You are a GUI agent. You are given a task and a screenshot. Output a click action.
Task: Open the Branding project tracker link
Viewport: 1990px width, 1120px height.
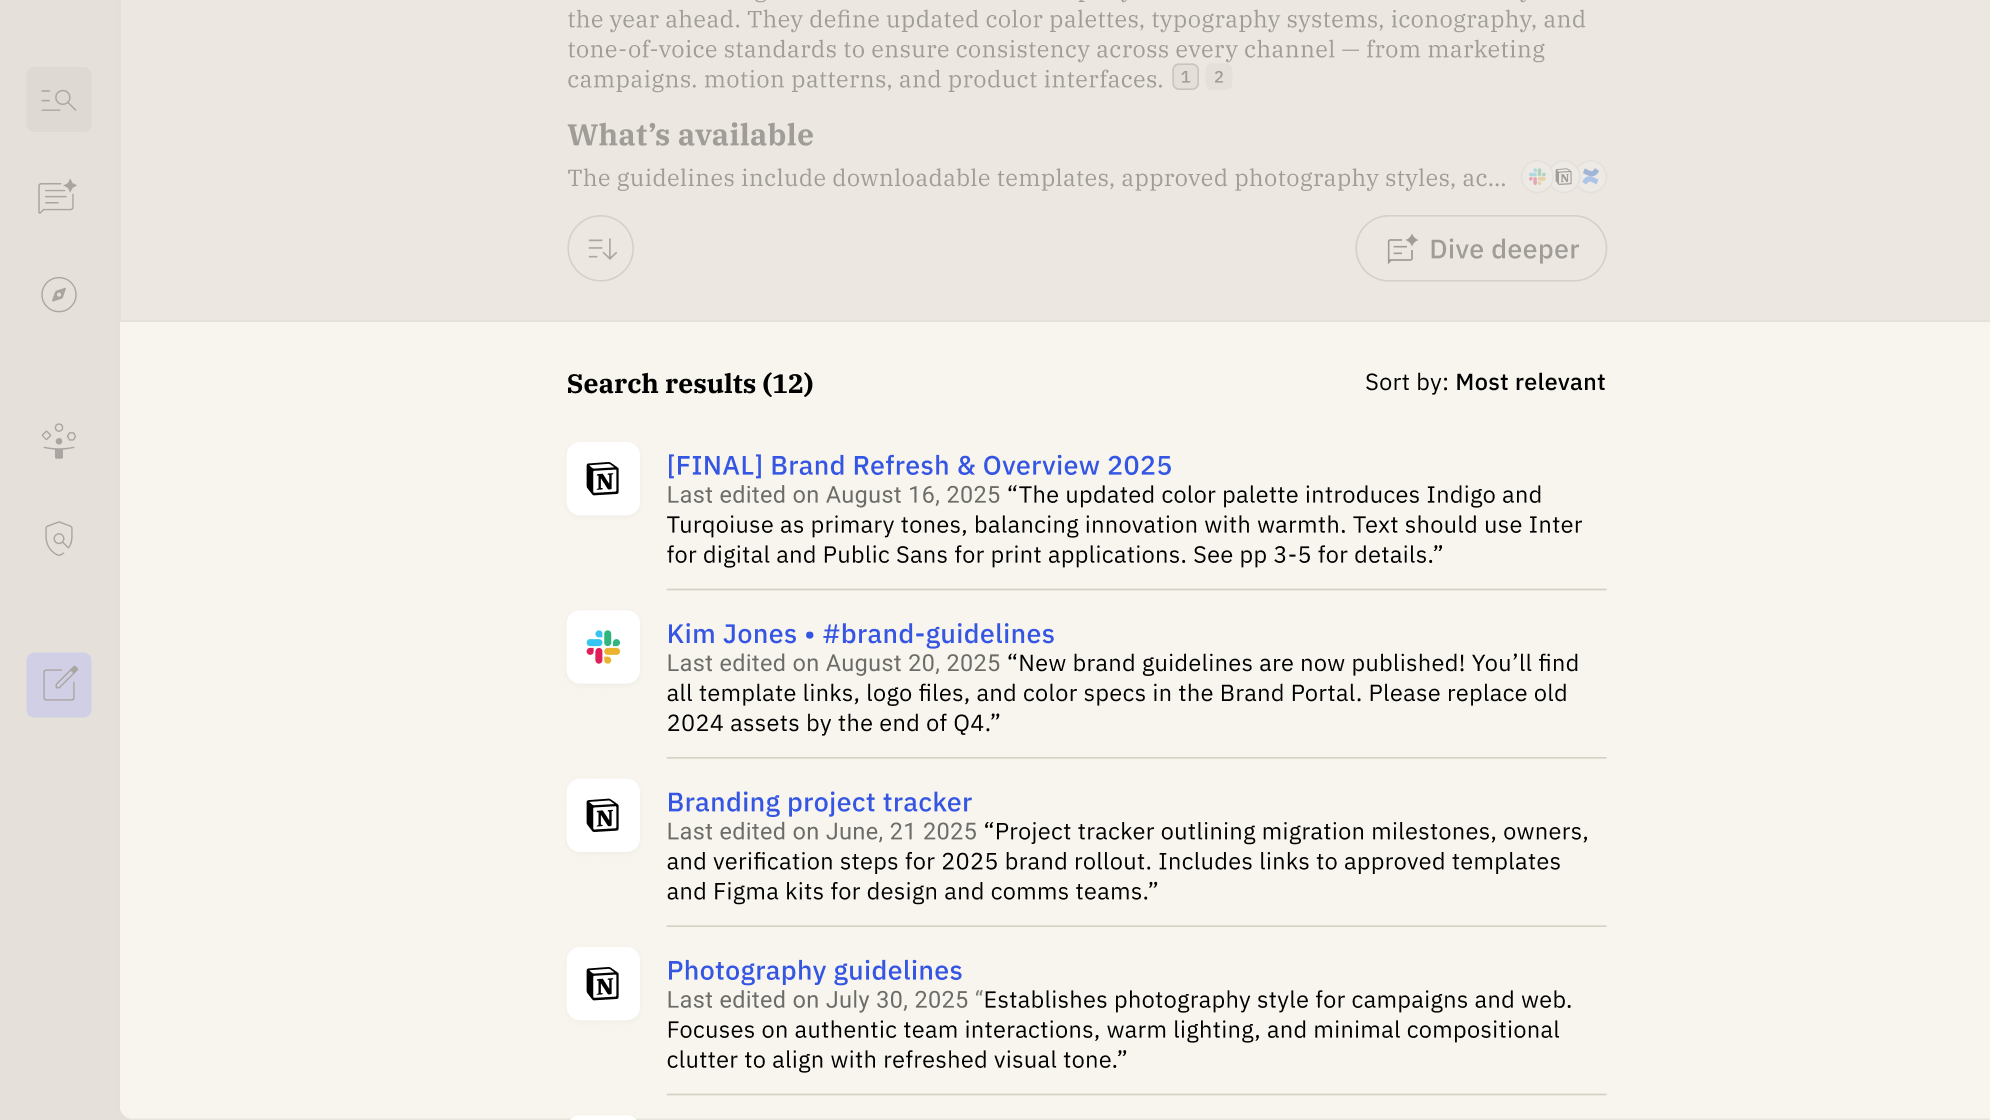[x=818, y=802]
